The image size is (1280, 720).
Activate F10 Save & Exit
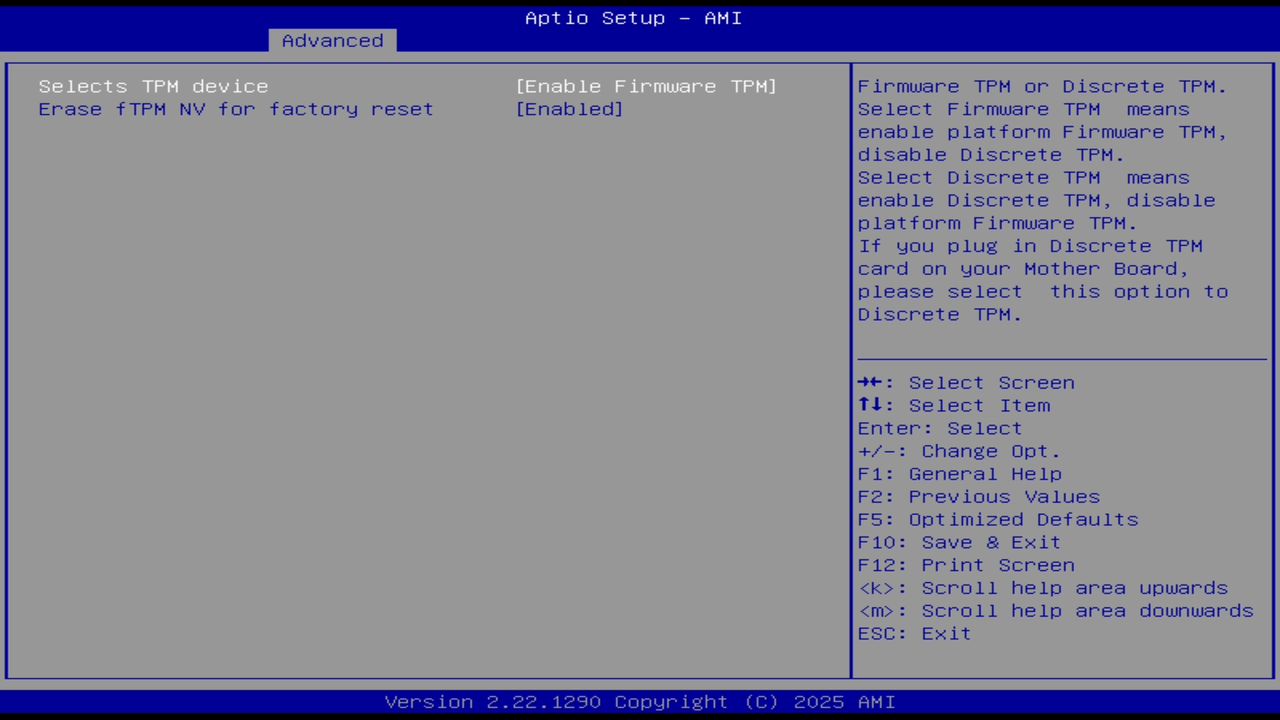[958, 541]
